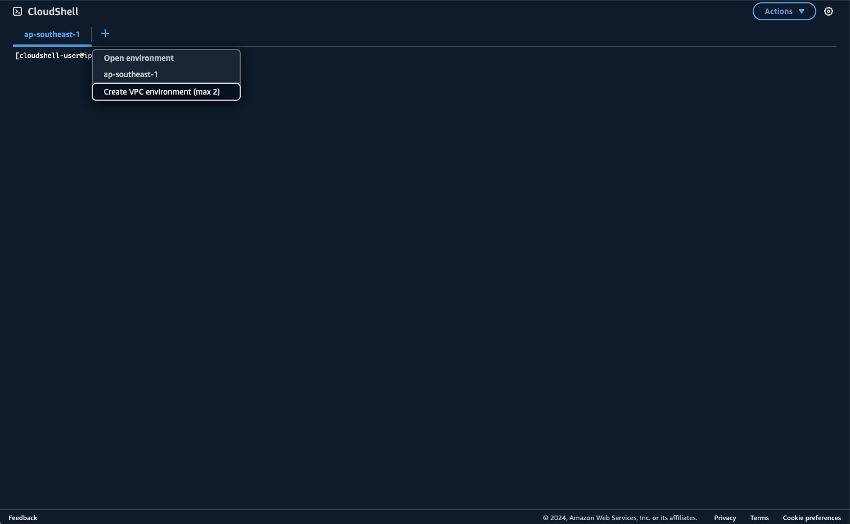The image size is (850, 524).
Task: Open CloudShell preferences via the gear icon
Action: [x=828, y=12]
